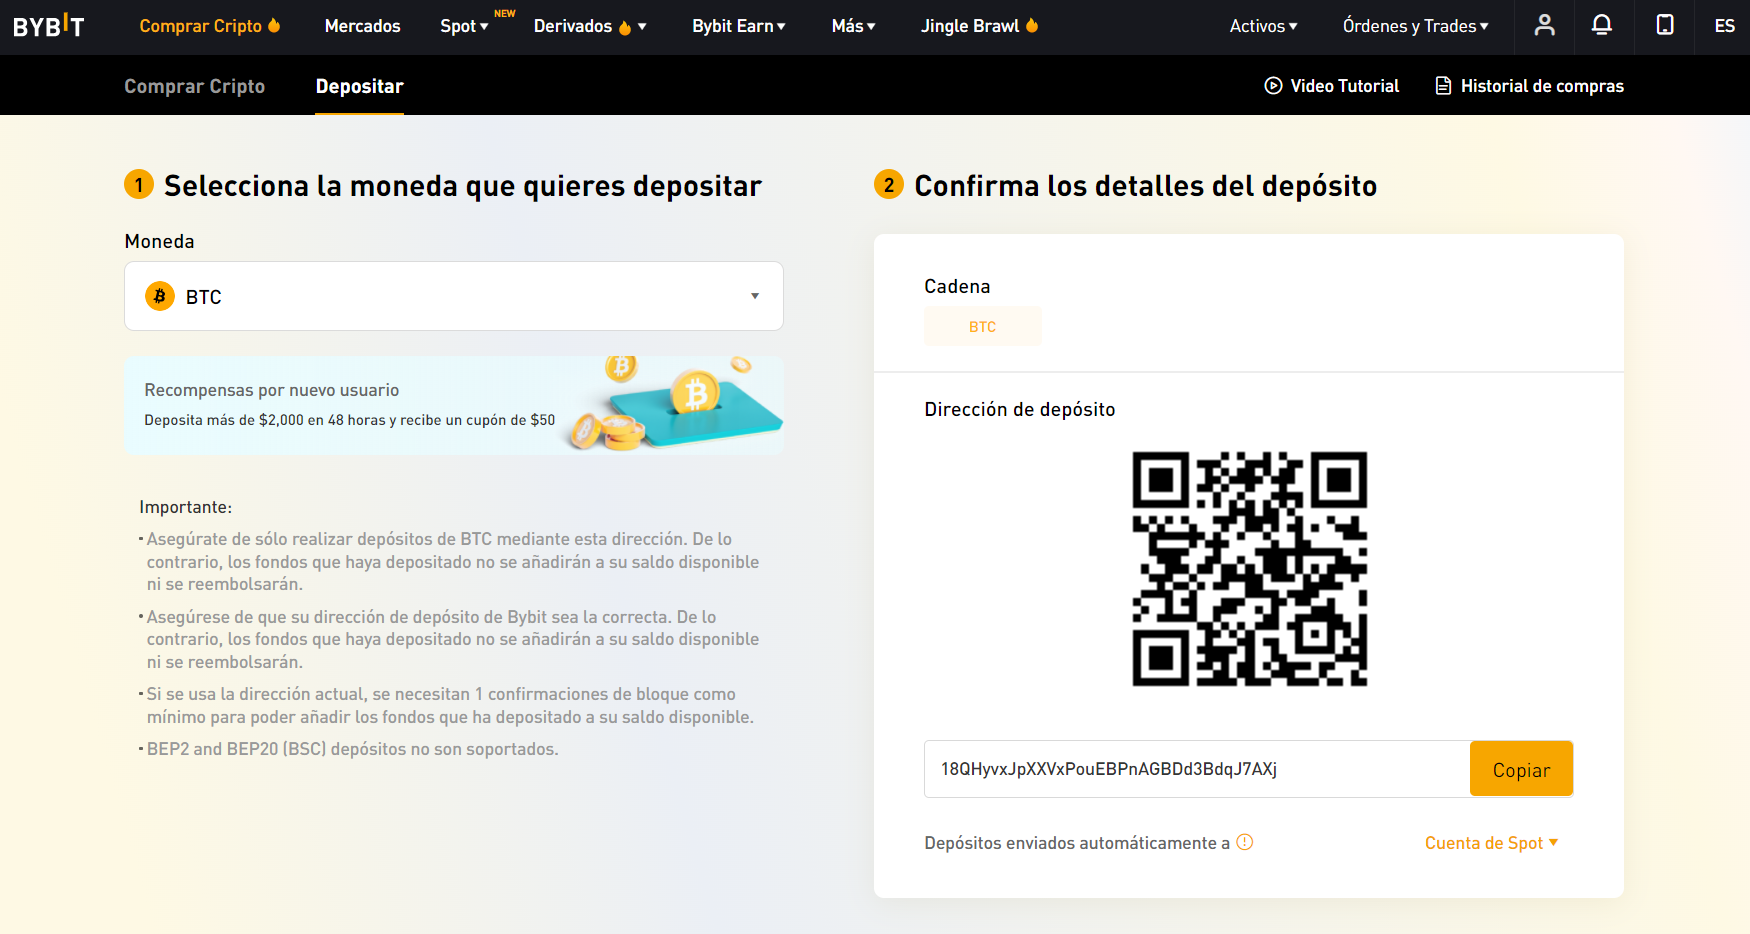Click the 'Cadena' label

point(957,286)
